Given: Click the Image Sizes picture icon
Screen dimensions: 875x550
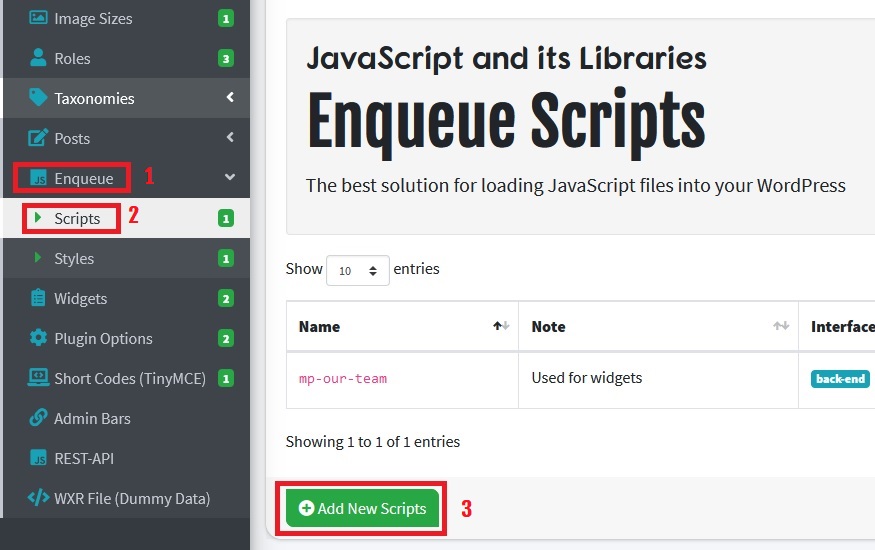Looking at the screenshot, I should coord(38,18).
